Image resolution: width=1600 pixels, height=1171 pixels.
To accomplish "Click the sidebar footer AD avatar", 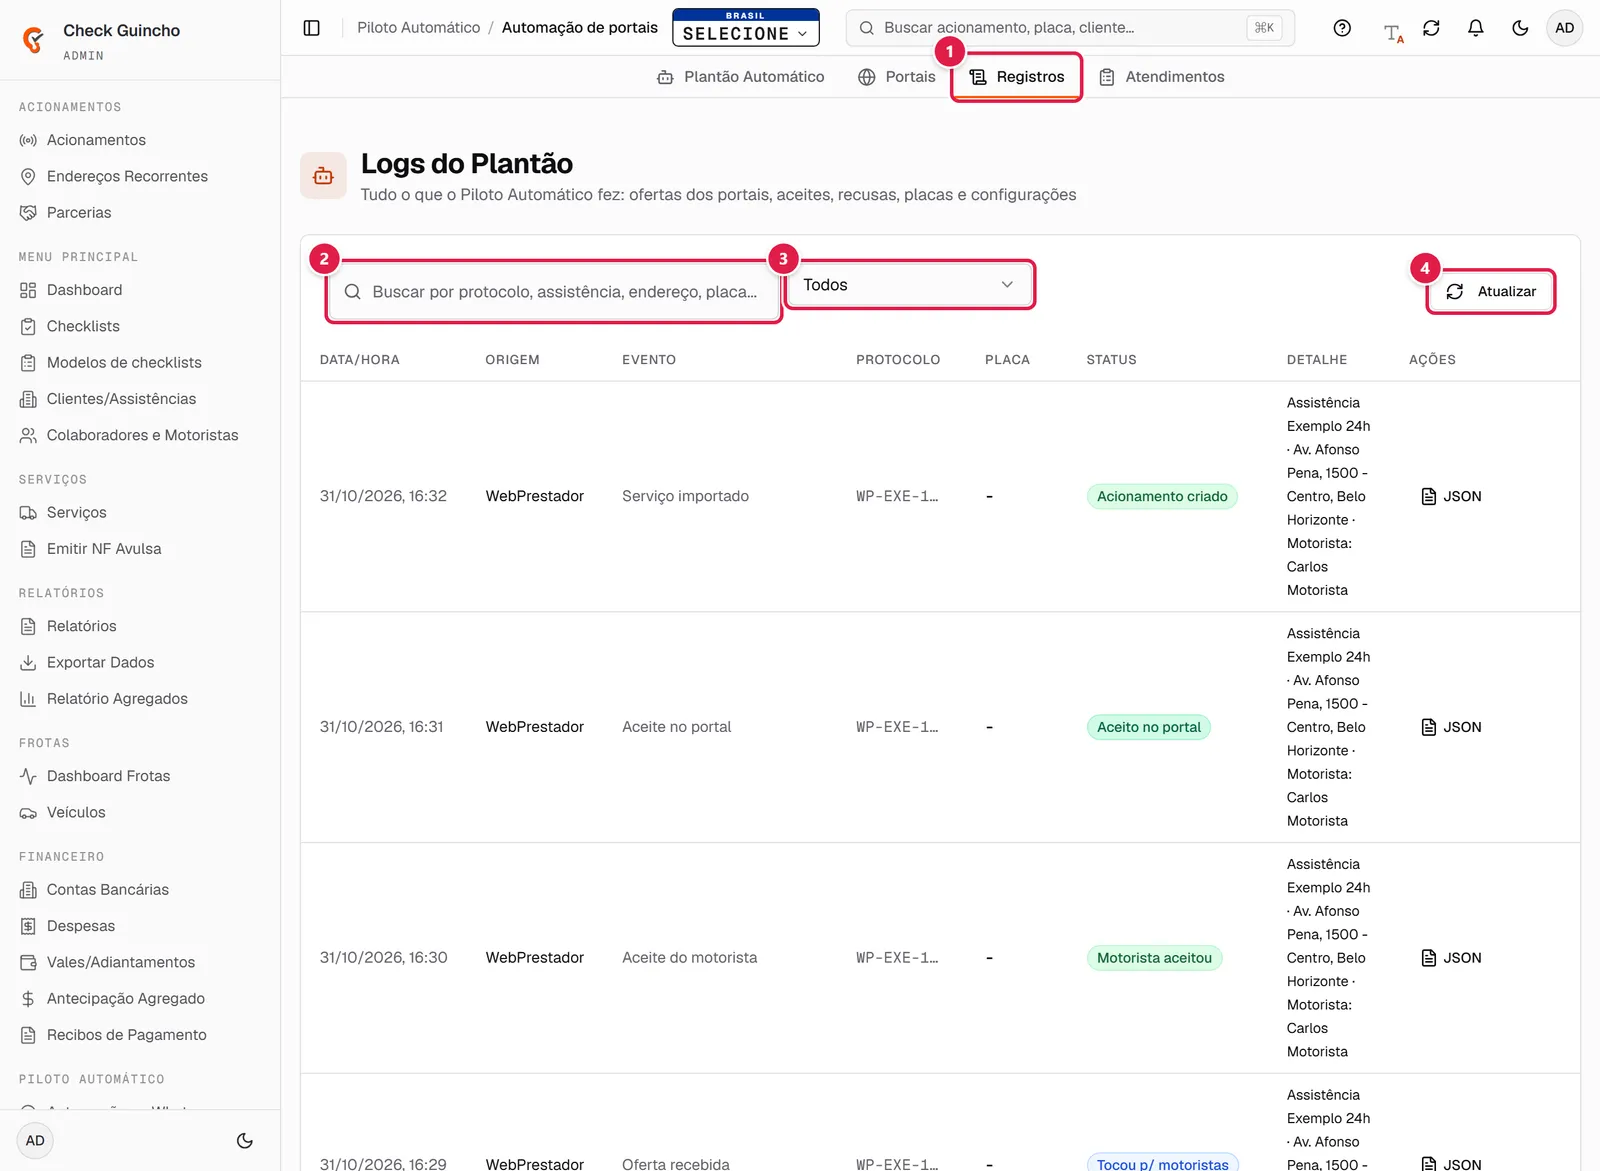I will coord(35,1140).
